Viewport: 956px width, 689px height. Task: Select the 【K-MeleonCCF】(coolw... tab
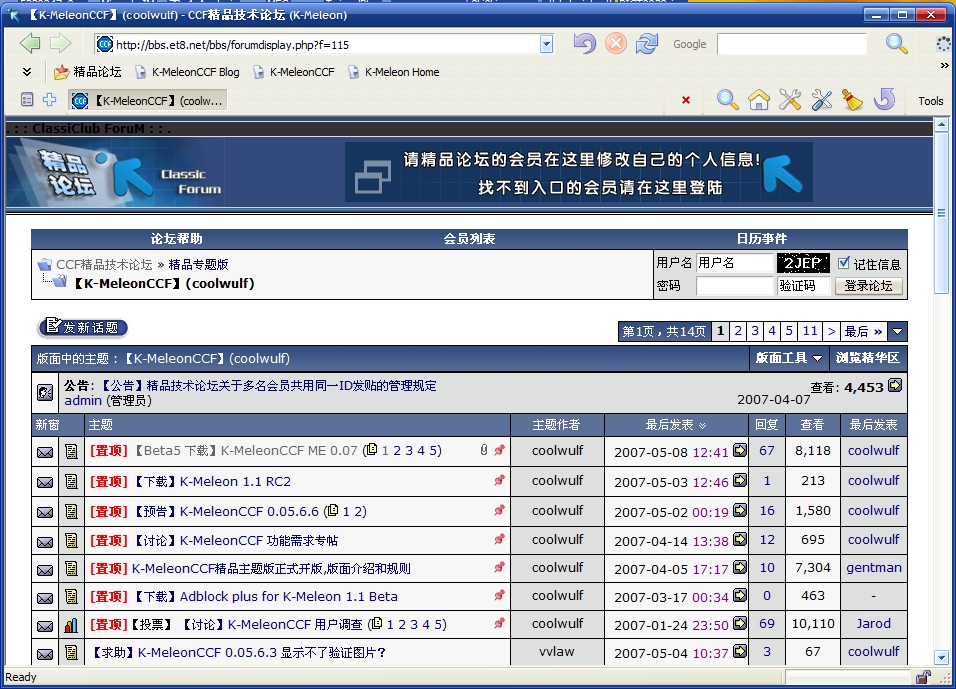148,100
